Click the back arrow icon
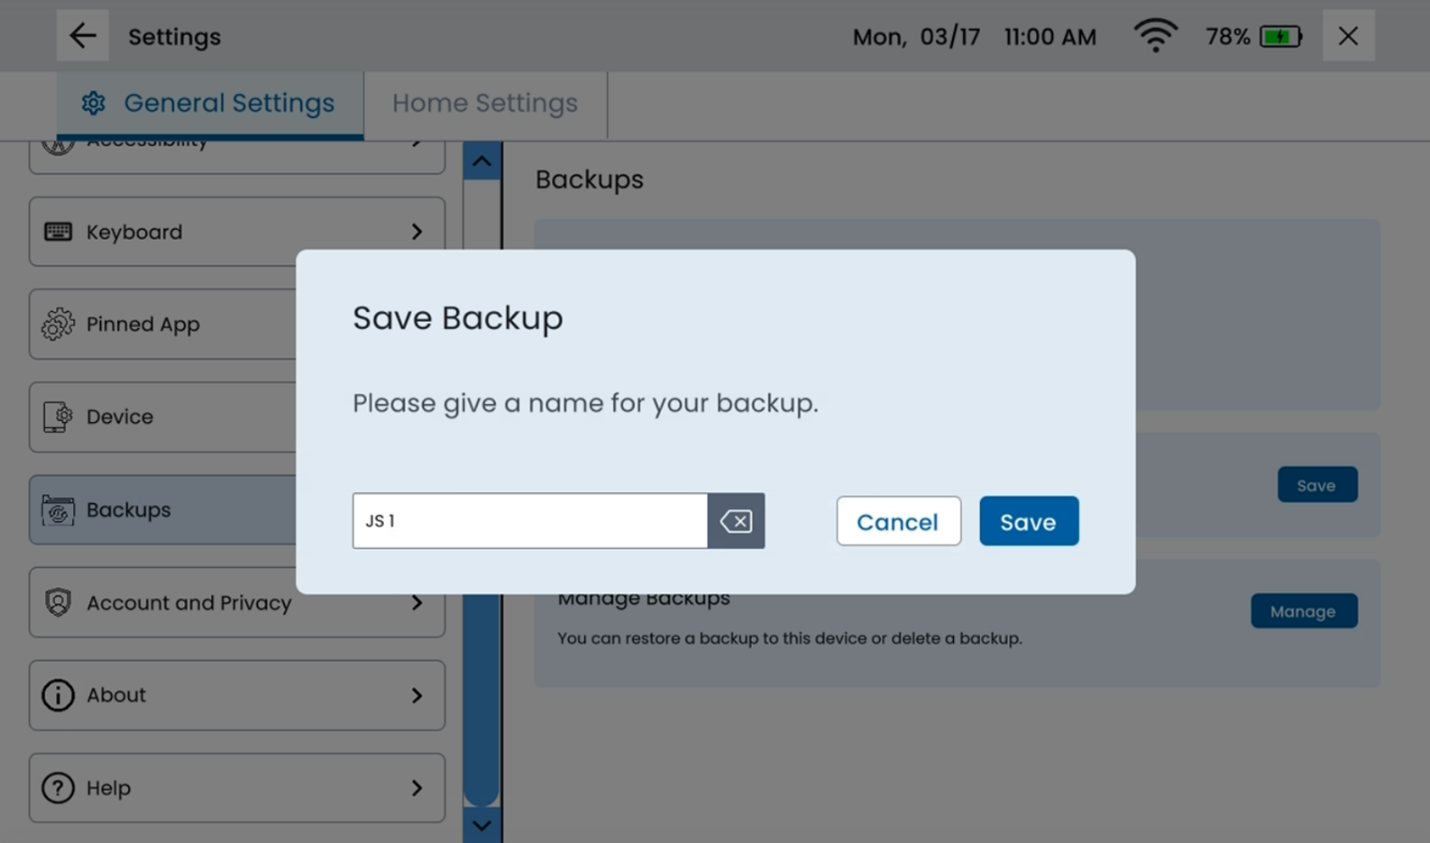The height and width of the screenshot is (843, 1430). tap(82, 36)
